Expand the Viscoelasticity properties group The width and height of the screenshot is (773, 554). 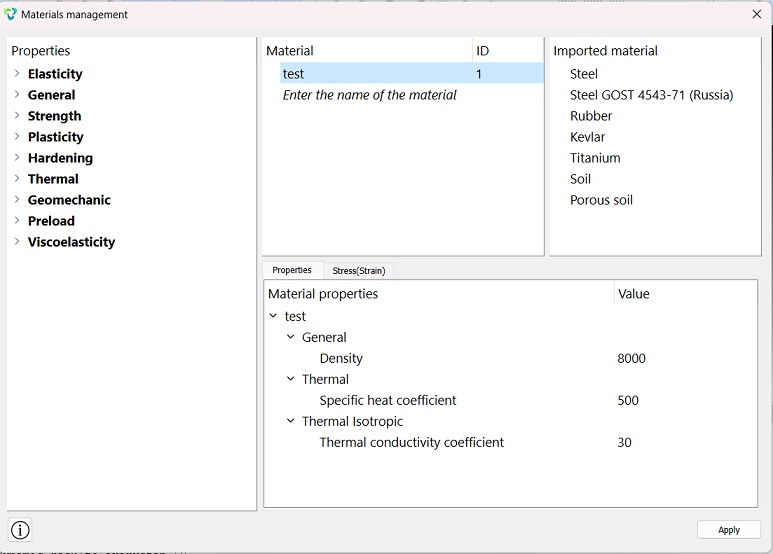[x=17, y=242]
